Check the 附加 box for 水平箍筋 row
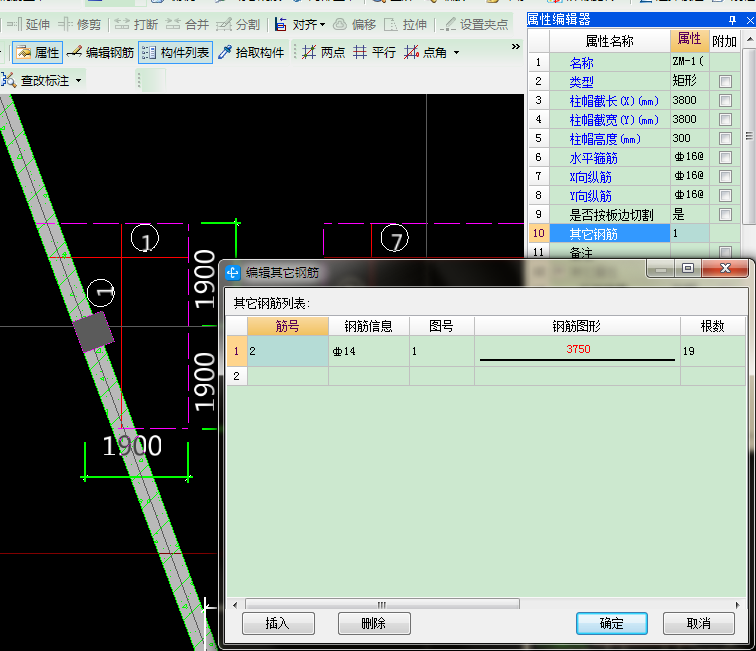Viewport: 756px width, 651px height. click(x=725, y=157)
